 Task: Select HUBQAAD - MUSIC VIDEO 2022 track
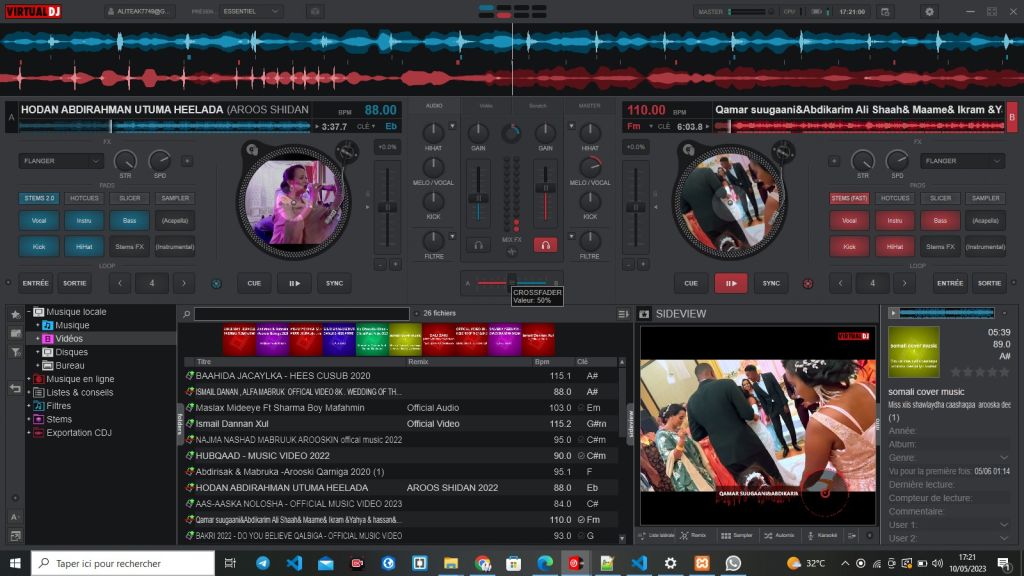pos(263,455)
